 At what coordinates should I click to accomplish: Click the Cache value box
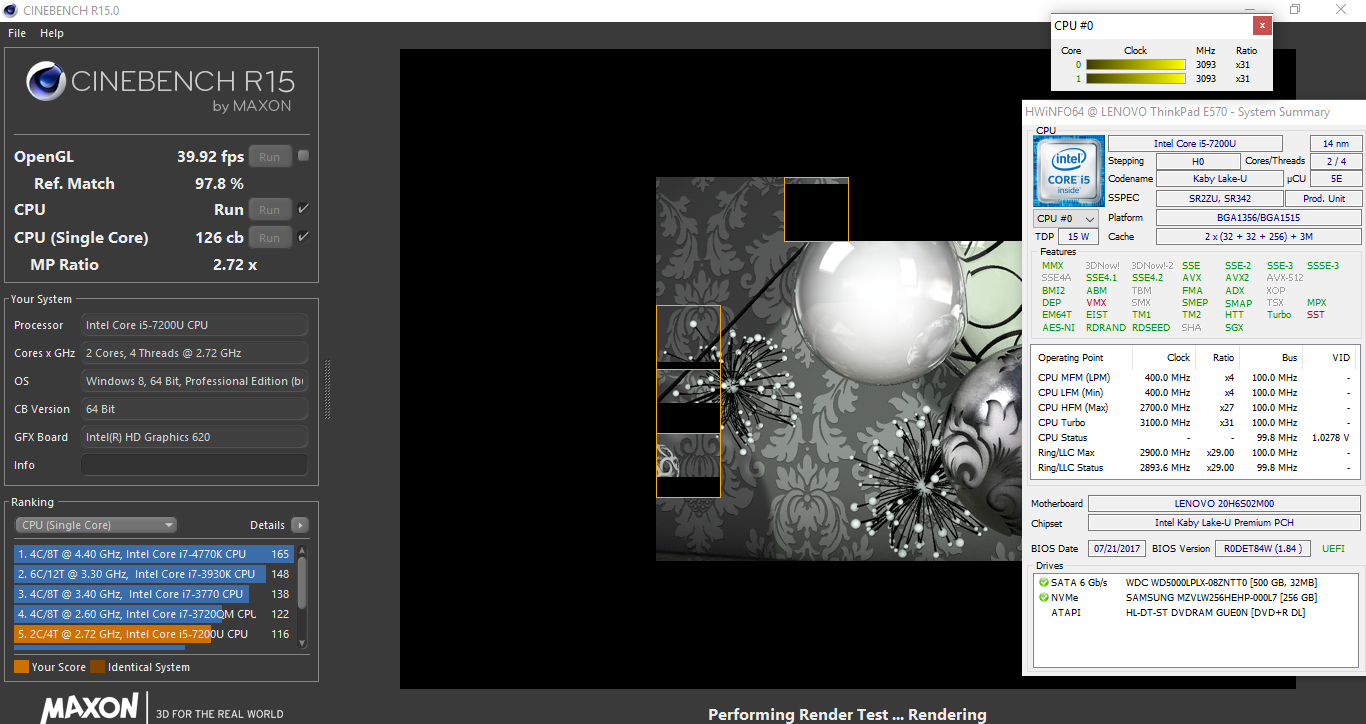(x=1259, y=237)
